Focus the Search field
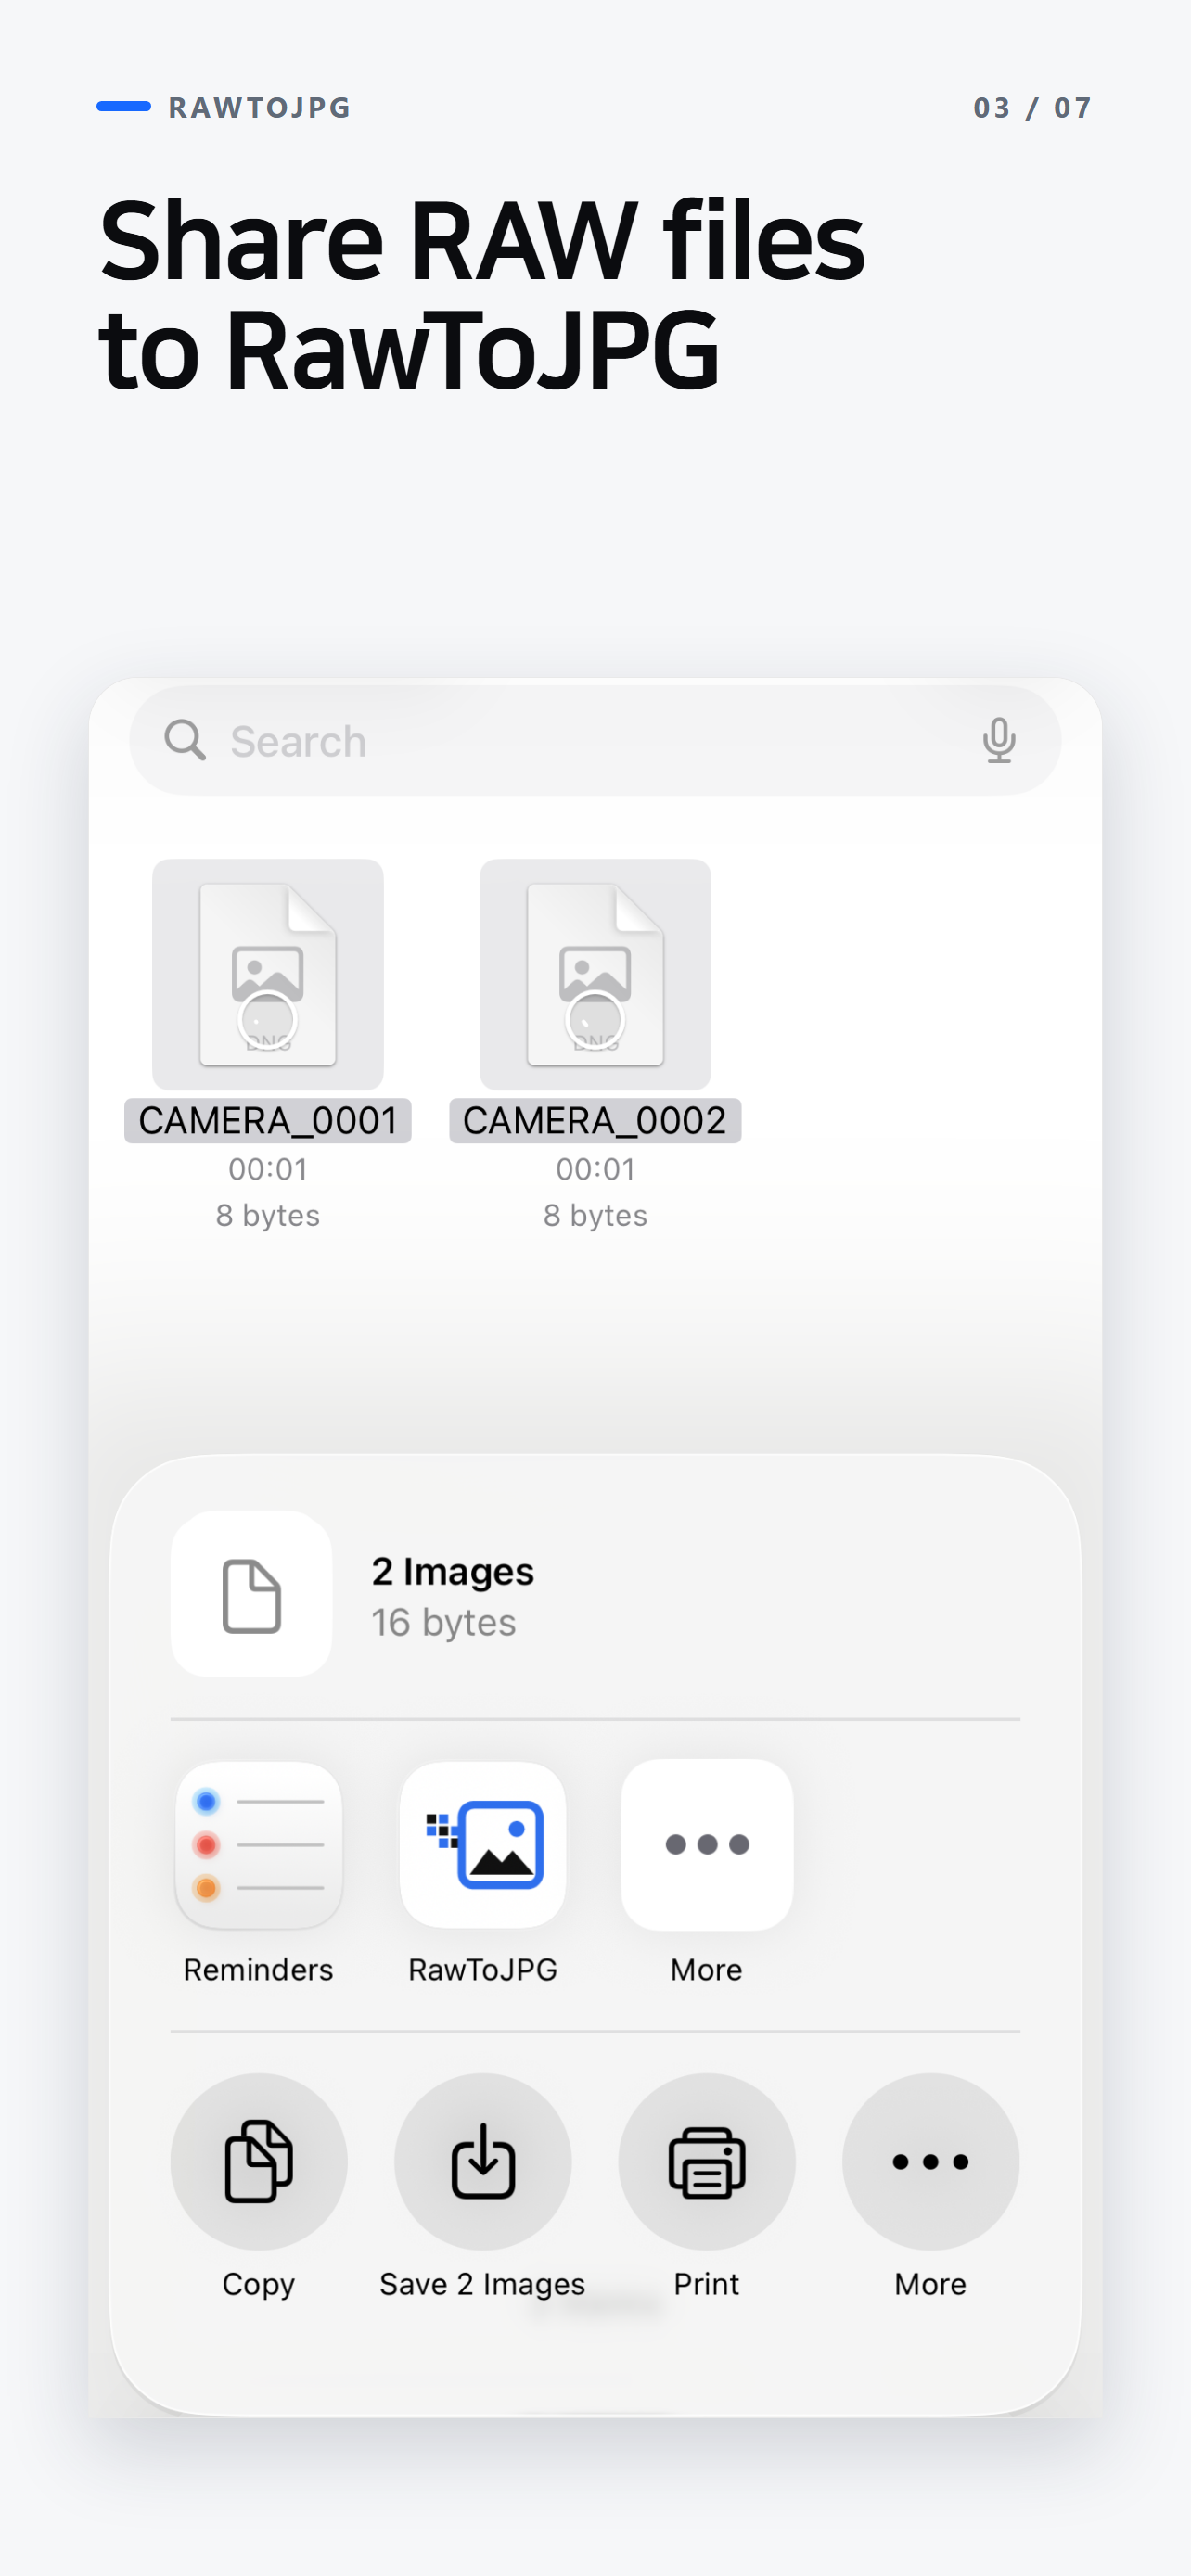 point(595,741)
